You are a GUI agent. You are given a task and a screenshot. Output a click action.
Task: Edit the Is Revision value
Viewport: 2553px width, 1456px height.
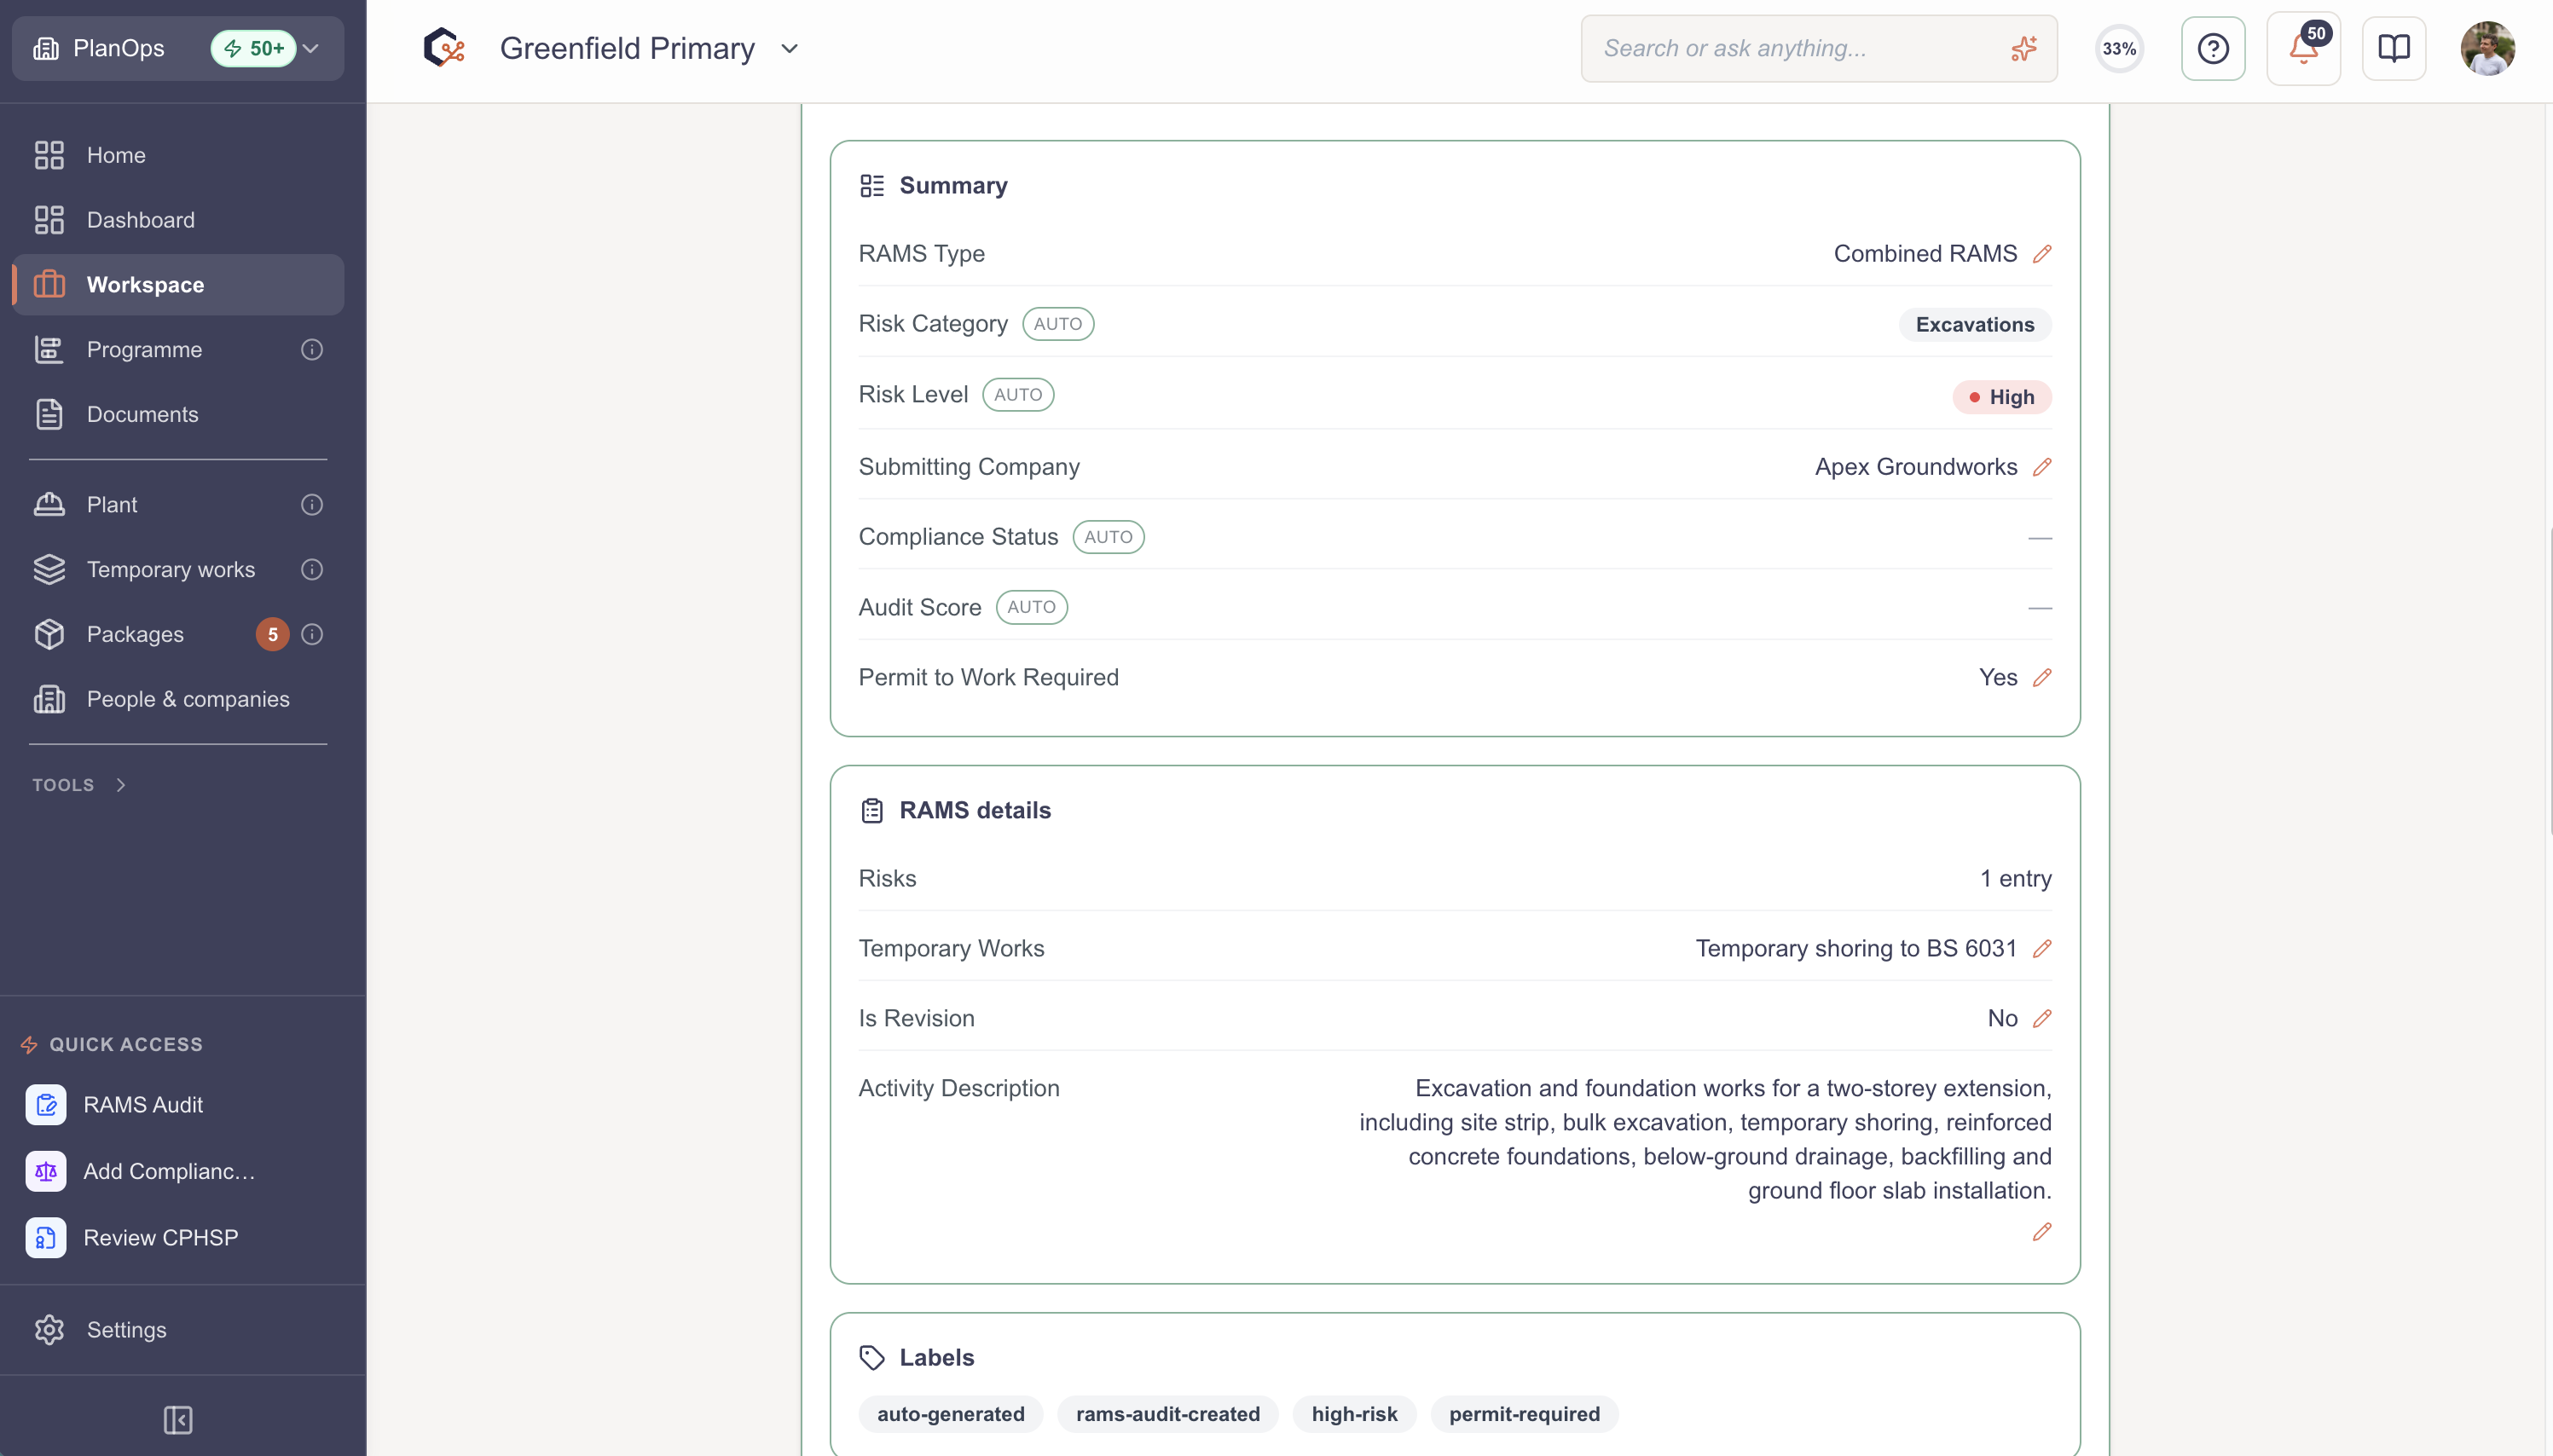click(x=2042, y=1018)
